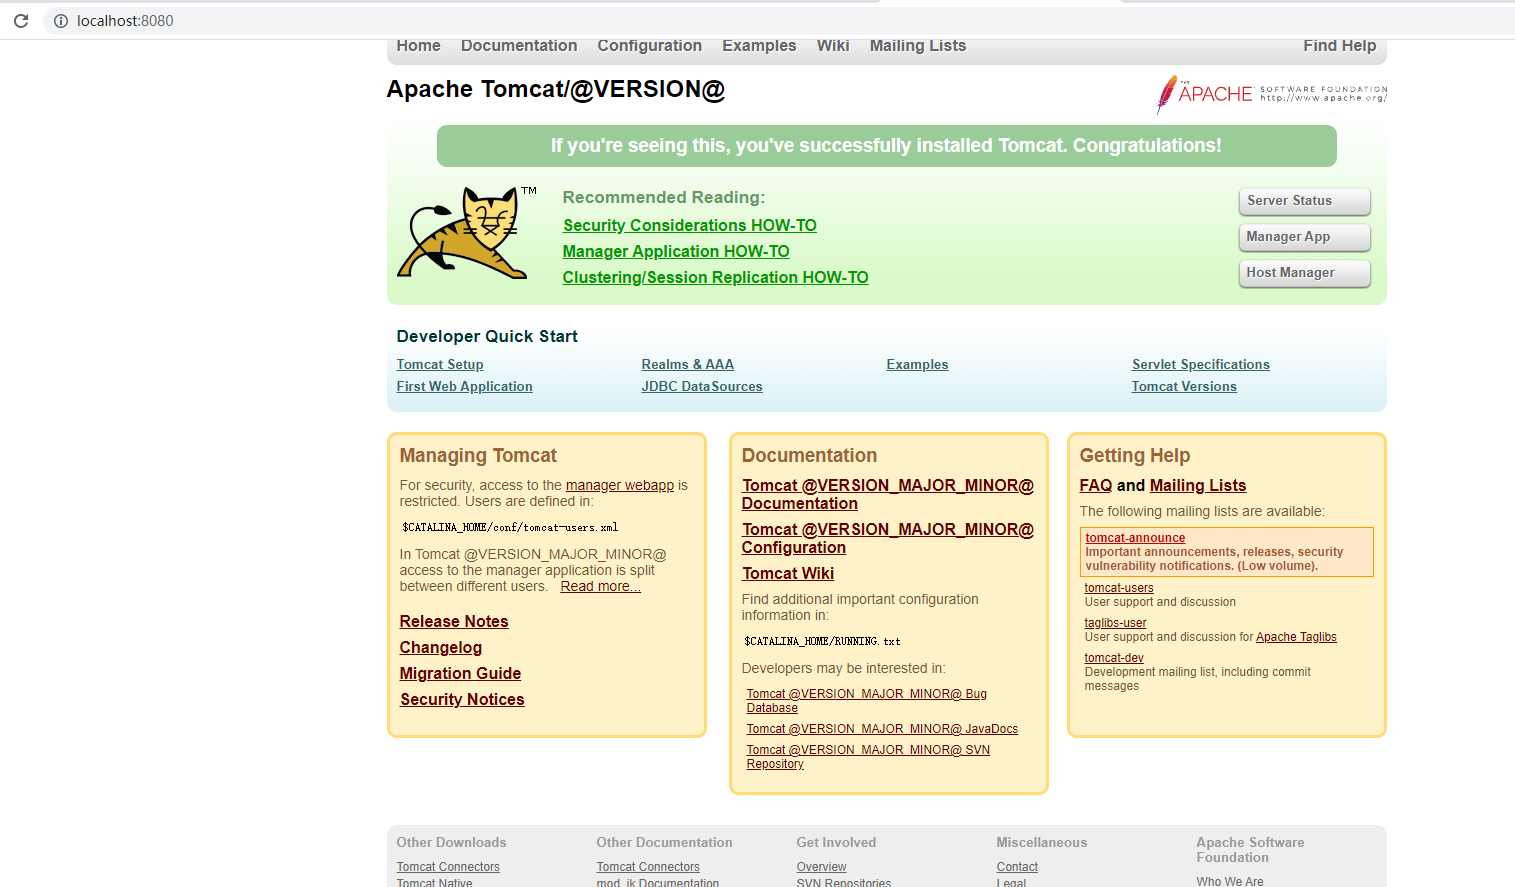Image resolution: width=1515 pixels, height=887 pixels.
Task: Open the Release Notes link
Action: click(x=454, y=622)
